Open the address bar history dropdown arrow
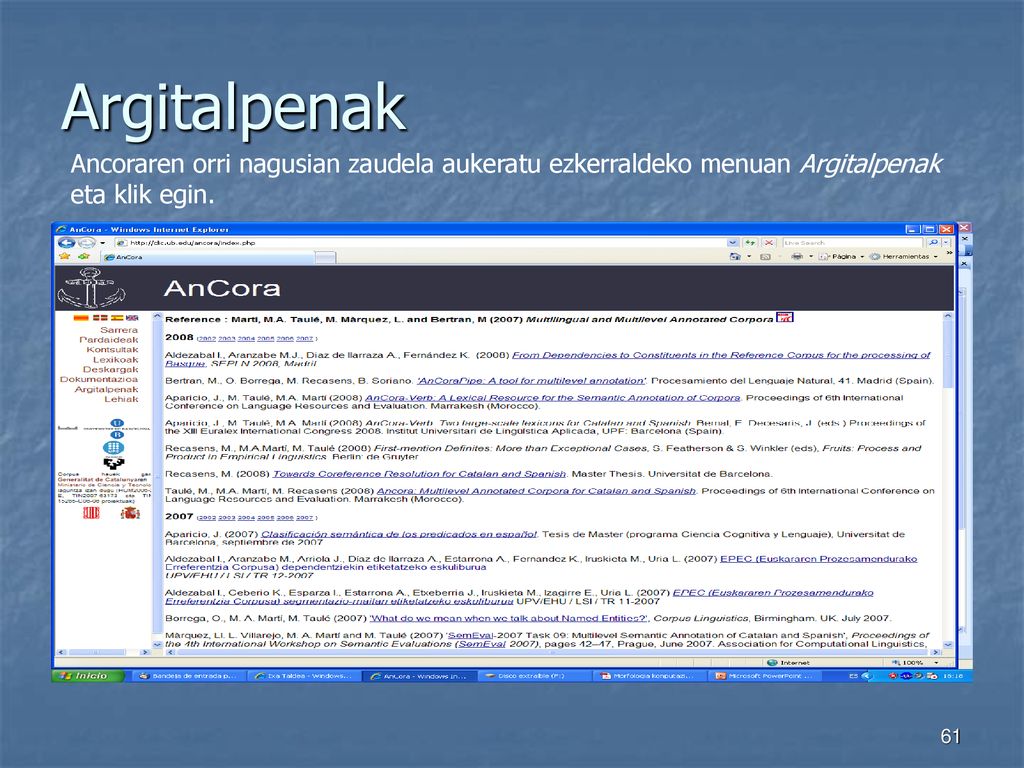Screen dimensions: 1024x768 tap(733, 242)
